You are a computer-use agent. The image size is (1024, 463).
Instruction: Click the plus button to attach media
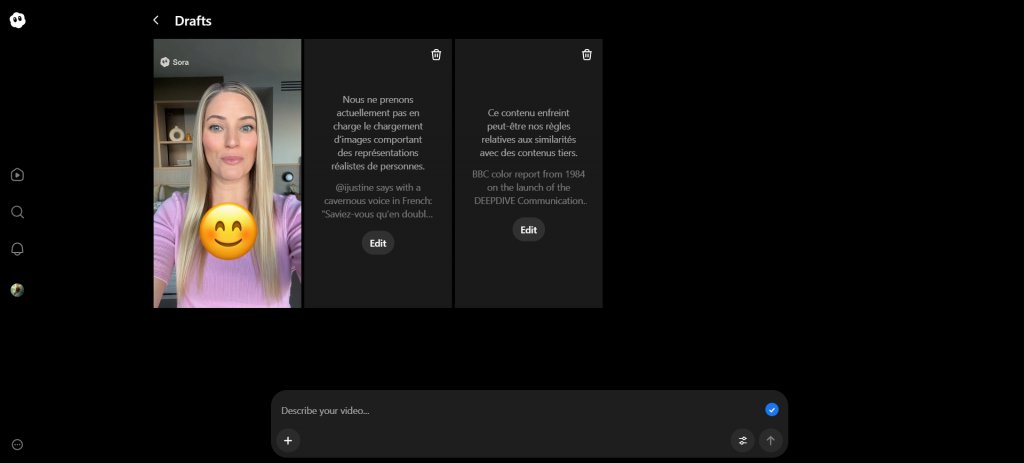[x=288, y=440]
